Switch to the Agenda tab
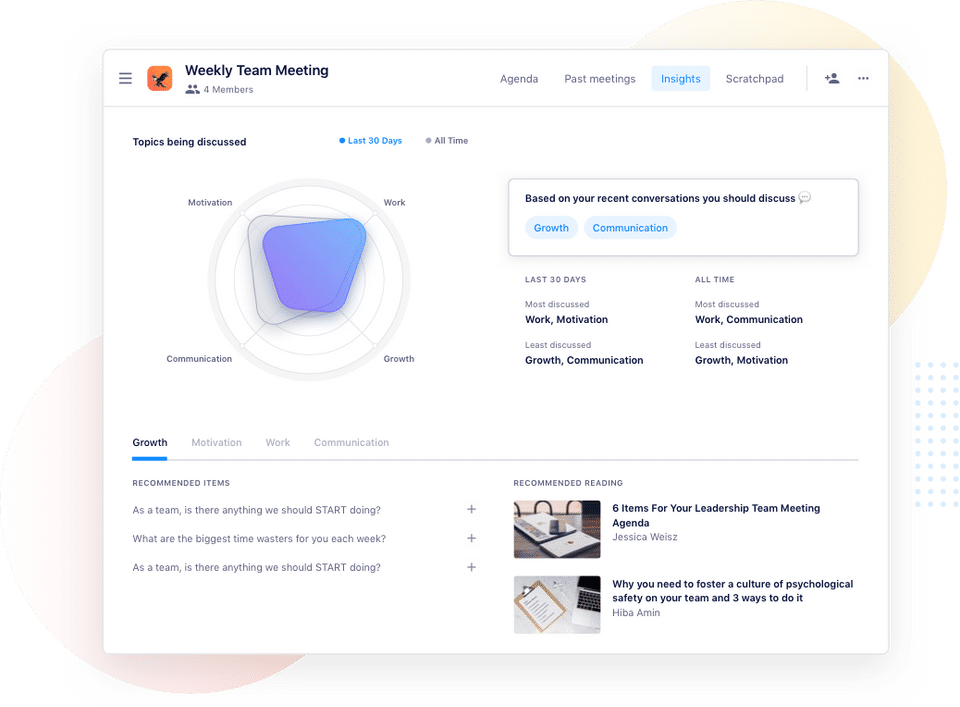The width and height of the screenshot is (960, 707). 519,78
